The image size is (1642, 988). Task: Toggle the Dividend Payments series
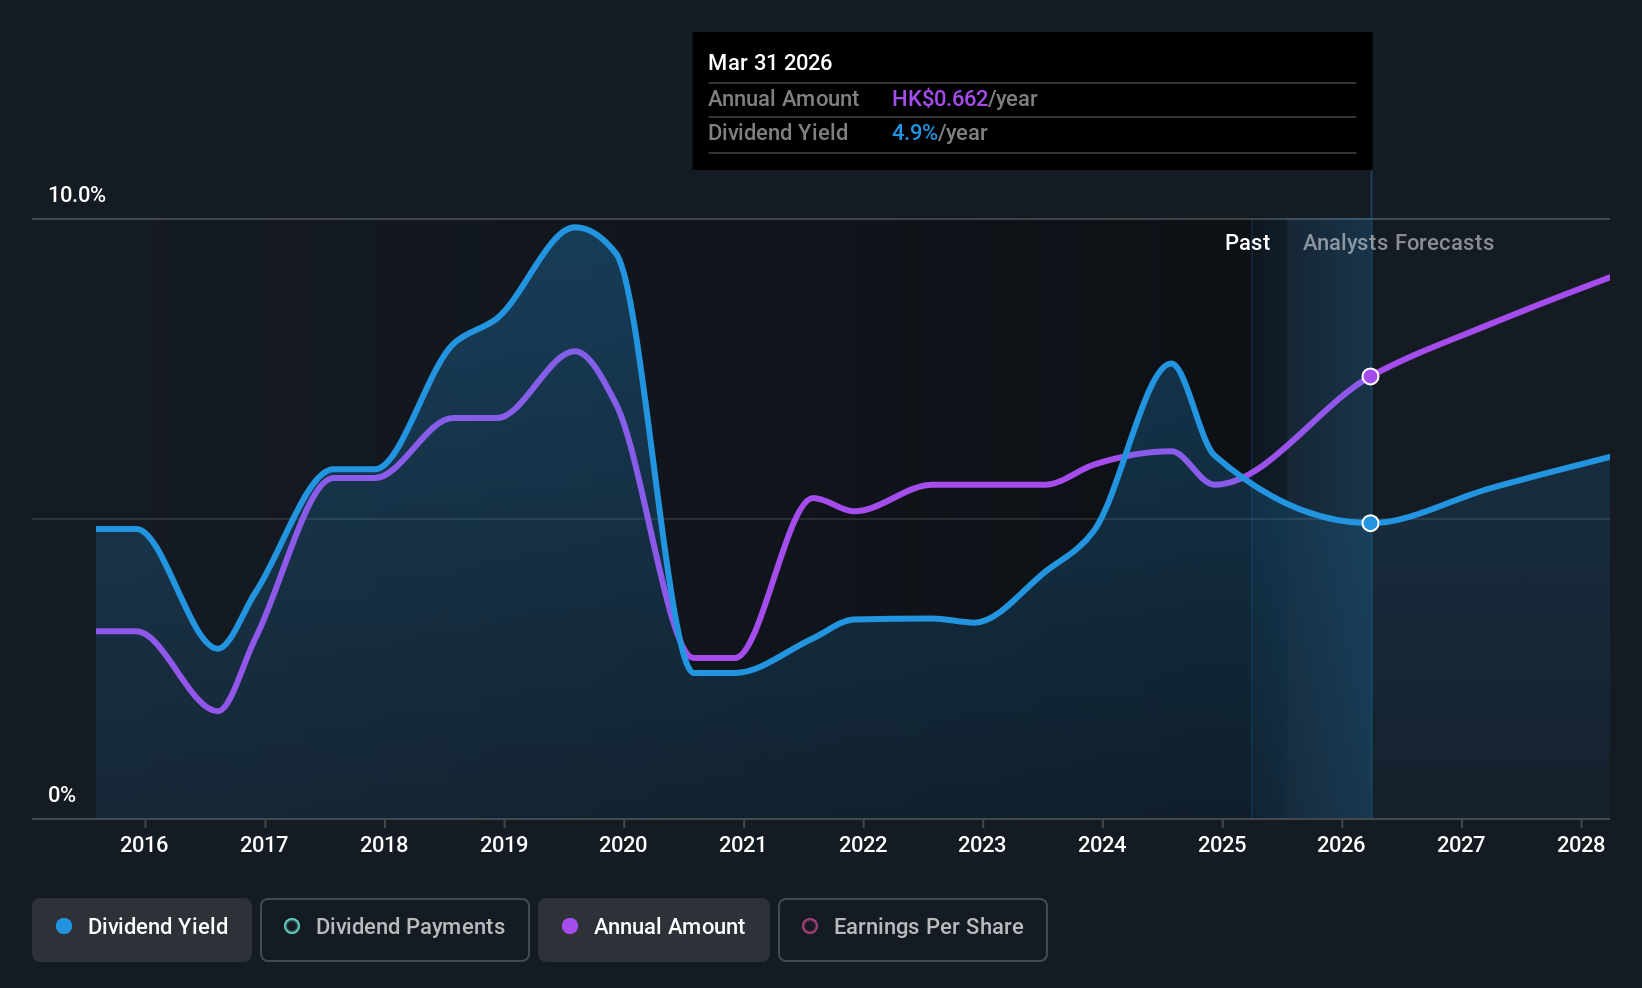point(395,930)
